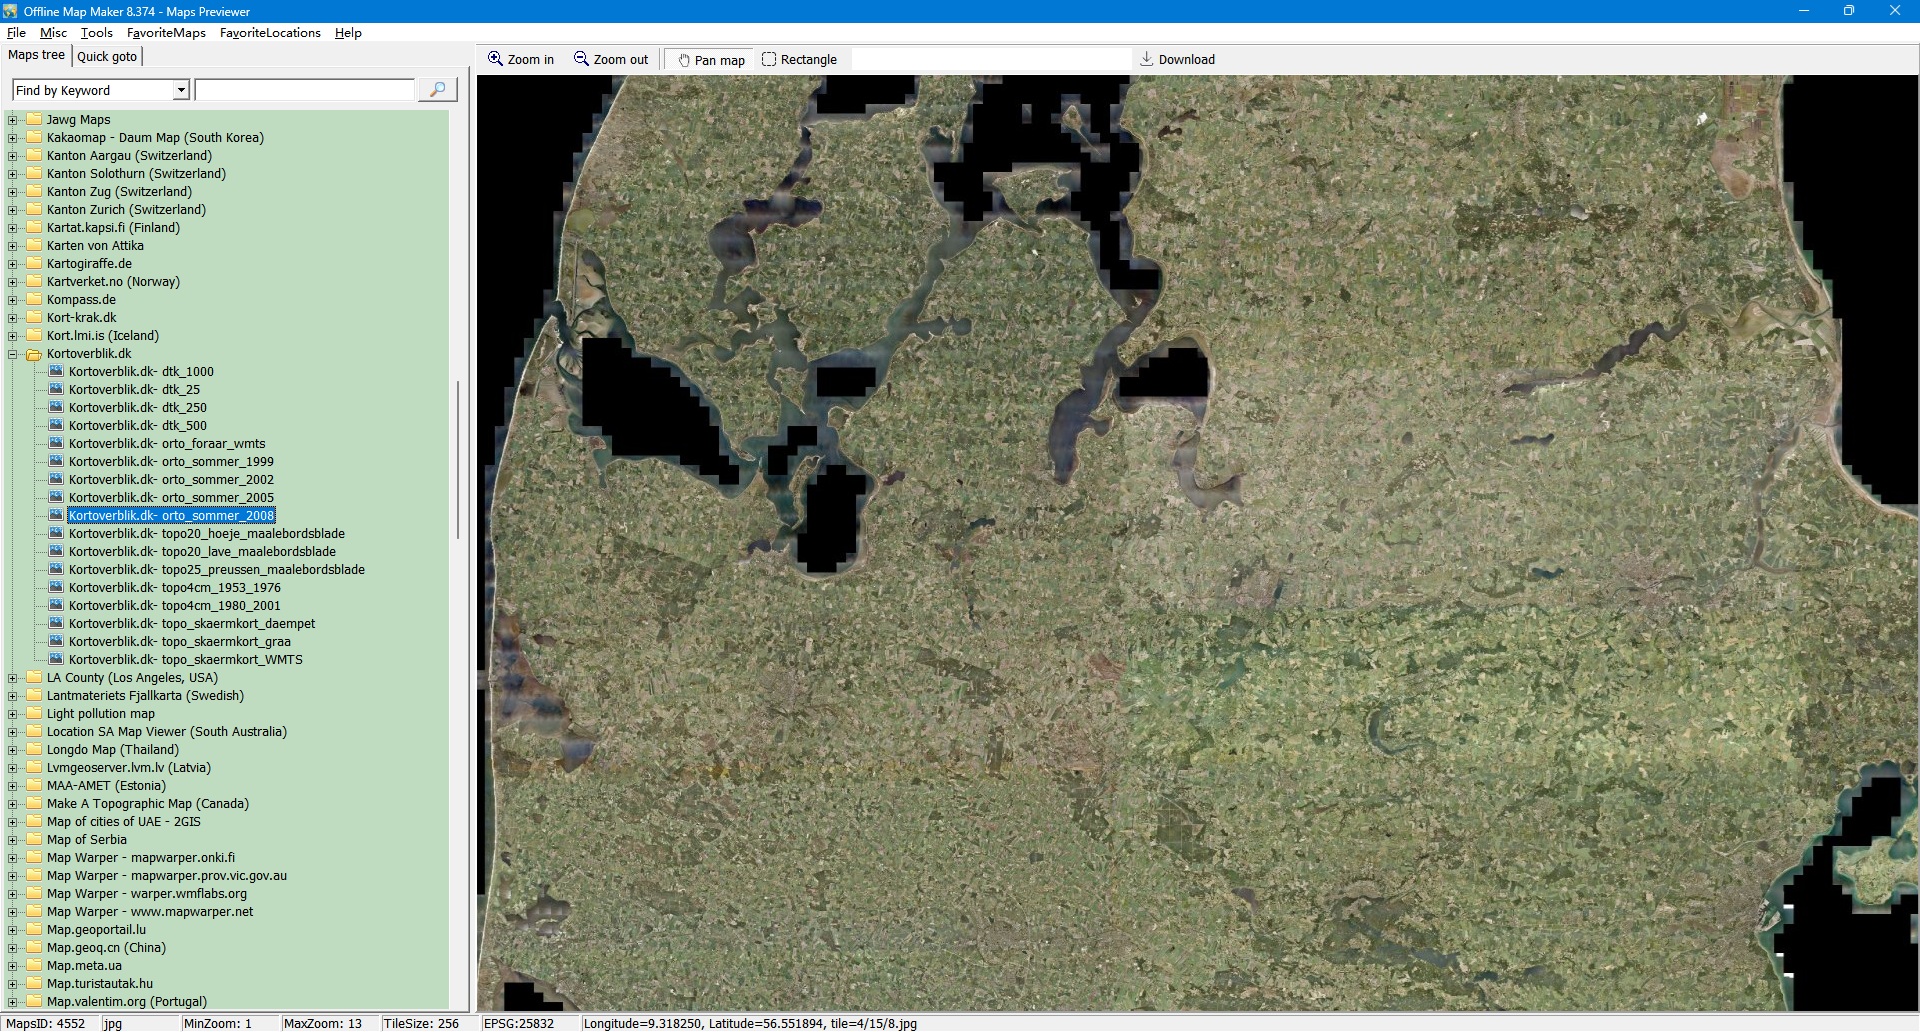Switch to the Quick goto tab

pos(107,56)
